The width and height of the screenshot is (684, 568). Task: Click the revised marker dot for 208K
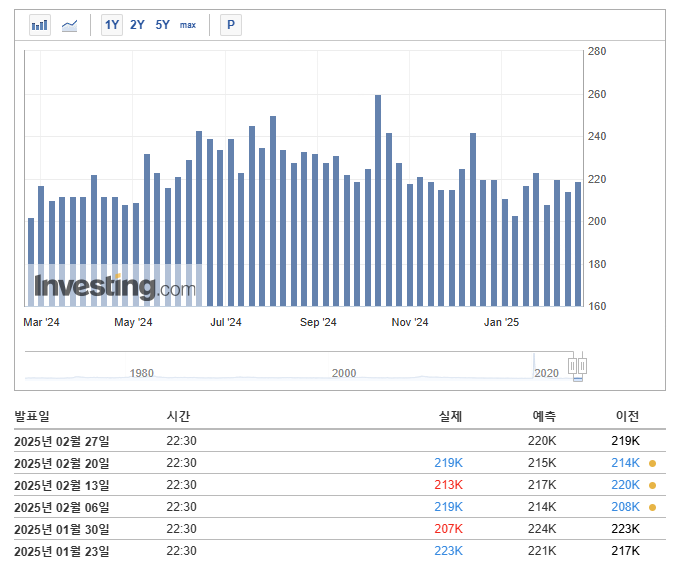[x=652, y=507]
